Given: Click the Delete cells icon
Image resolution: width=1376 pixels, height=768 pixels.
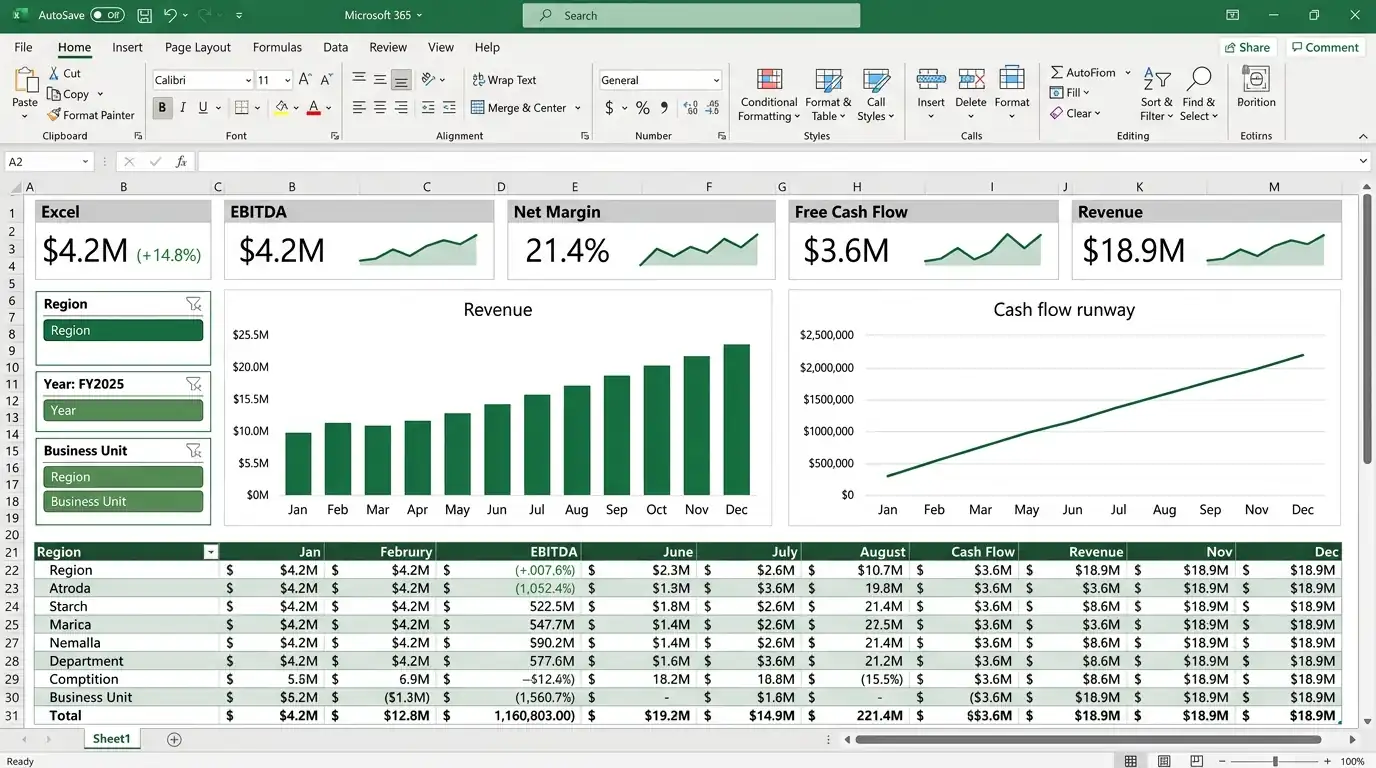Looking at the screenshot, I should (971, 81).
